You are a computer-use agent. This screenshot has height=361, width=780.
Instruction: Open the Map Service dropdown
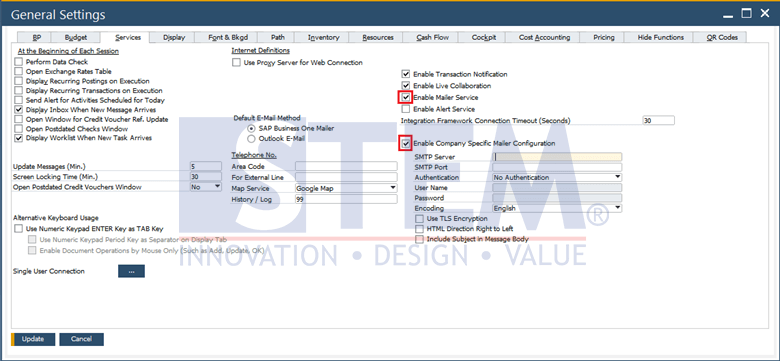346,188
